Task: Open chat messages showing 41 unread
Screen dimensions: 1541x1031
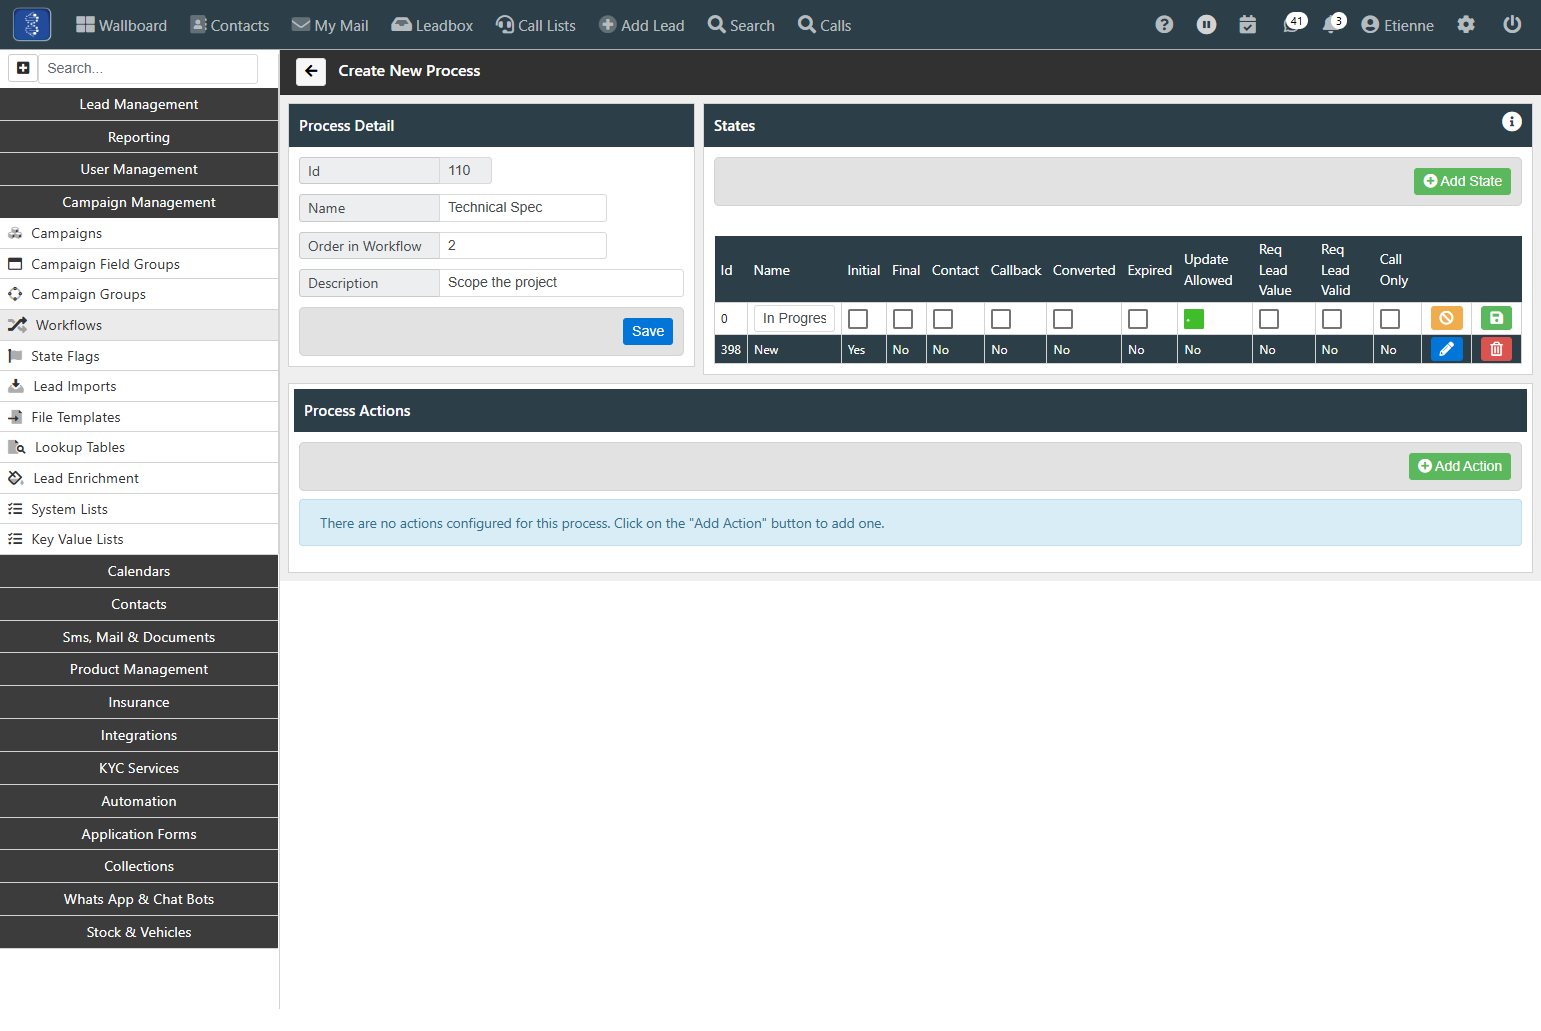Action: pyautogui.click(x=1294, y=23)
